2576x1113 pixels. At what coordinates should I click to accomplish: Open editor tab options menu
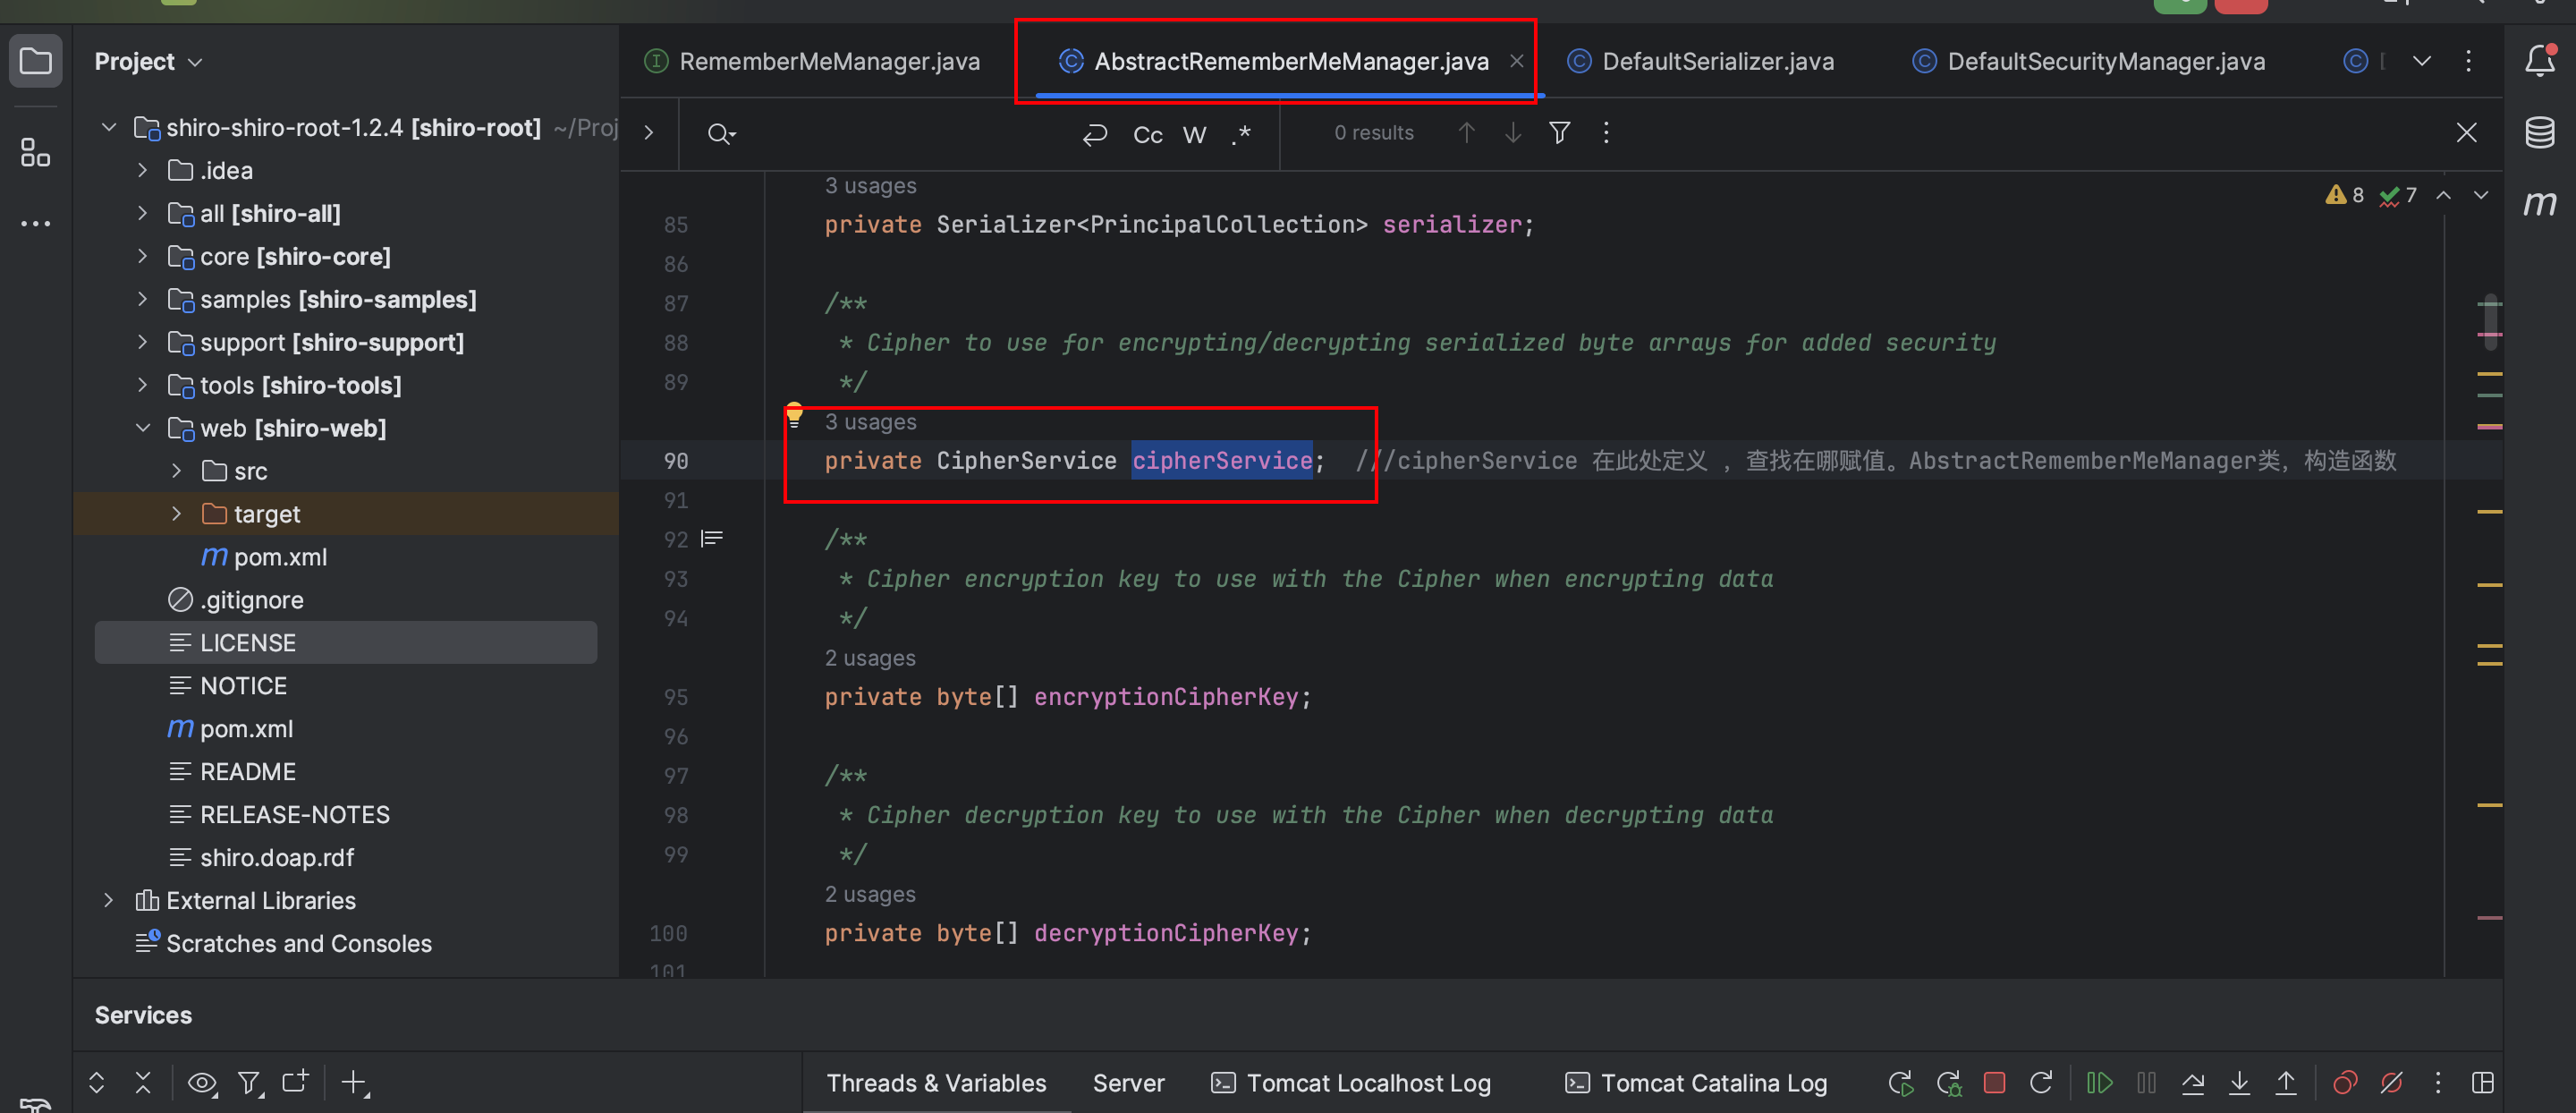click(2468, 61)
